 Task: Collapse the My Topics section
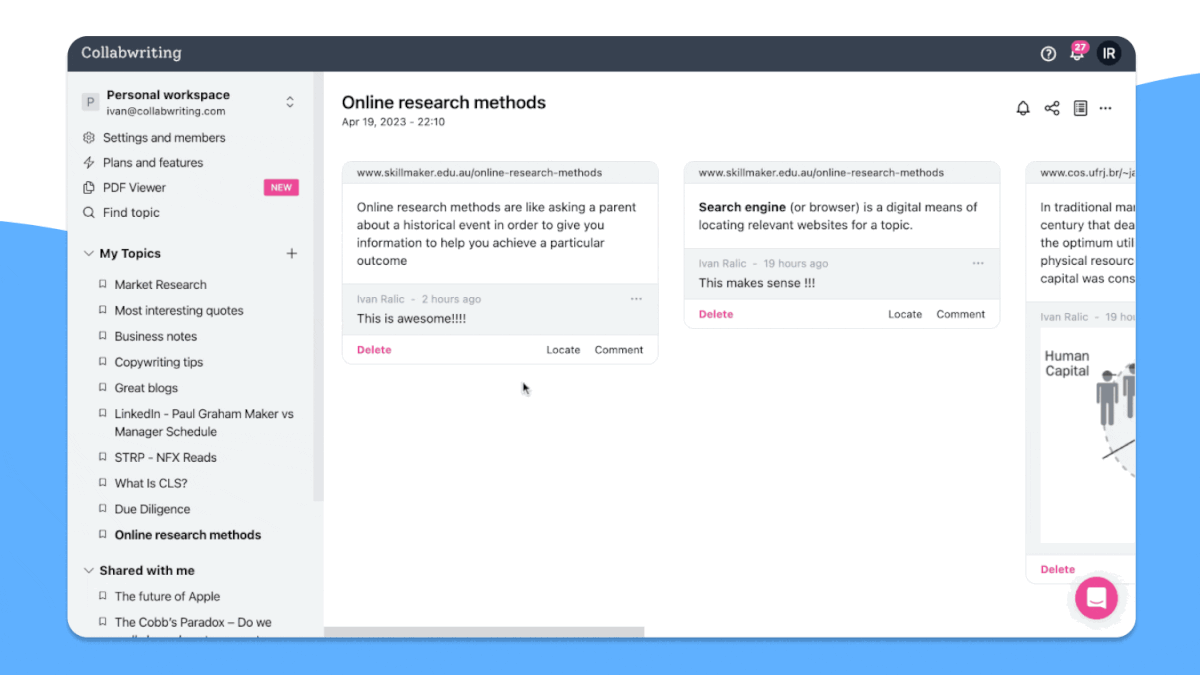pos(89,254)
